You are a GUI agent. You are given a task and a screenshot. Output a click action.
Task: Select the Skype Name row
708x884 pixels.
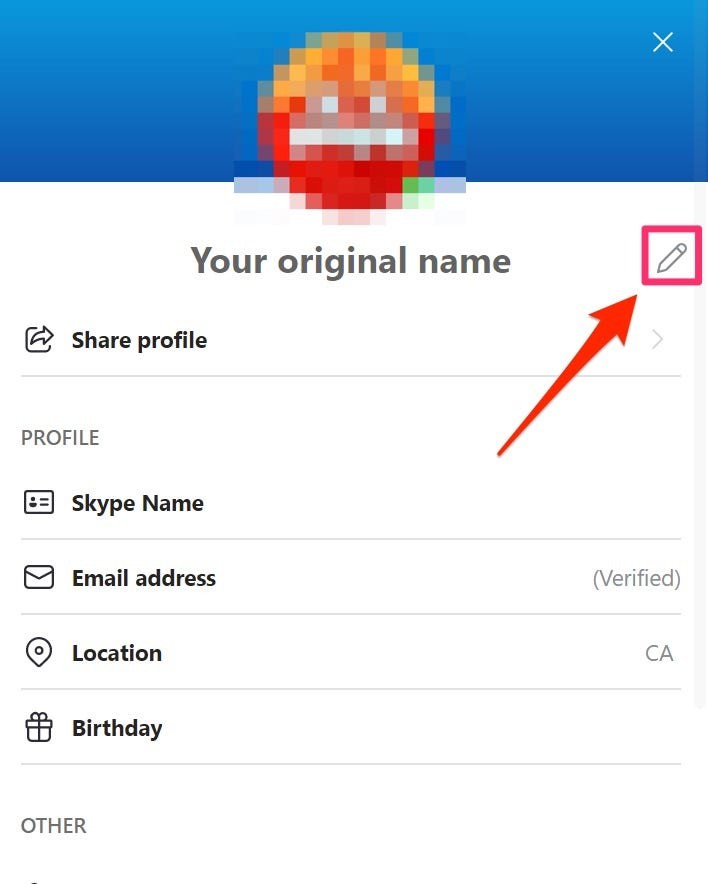pyautogui.click(x=137, y=503)
